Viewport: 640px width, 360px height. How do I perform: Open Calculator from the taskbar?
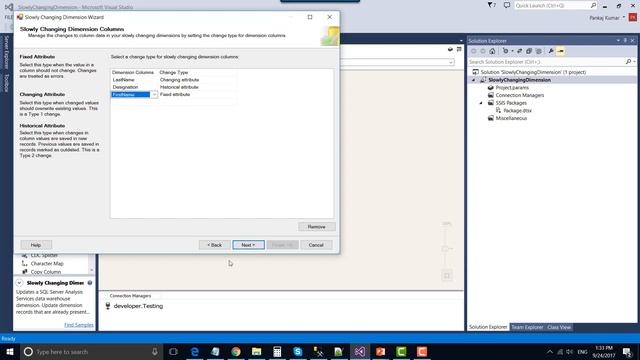(277, 351)
